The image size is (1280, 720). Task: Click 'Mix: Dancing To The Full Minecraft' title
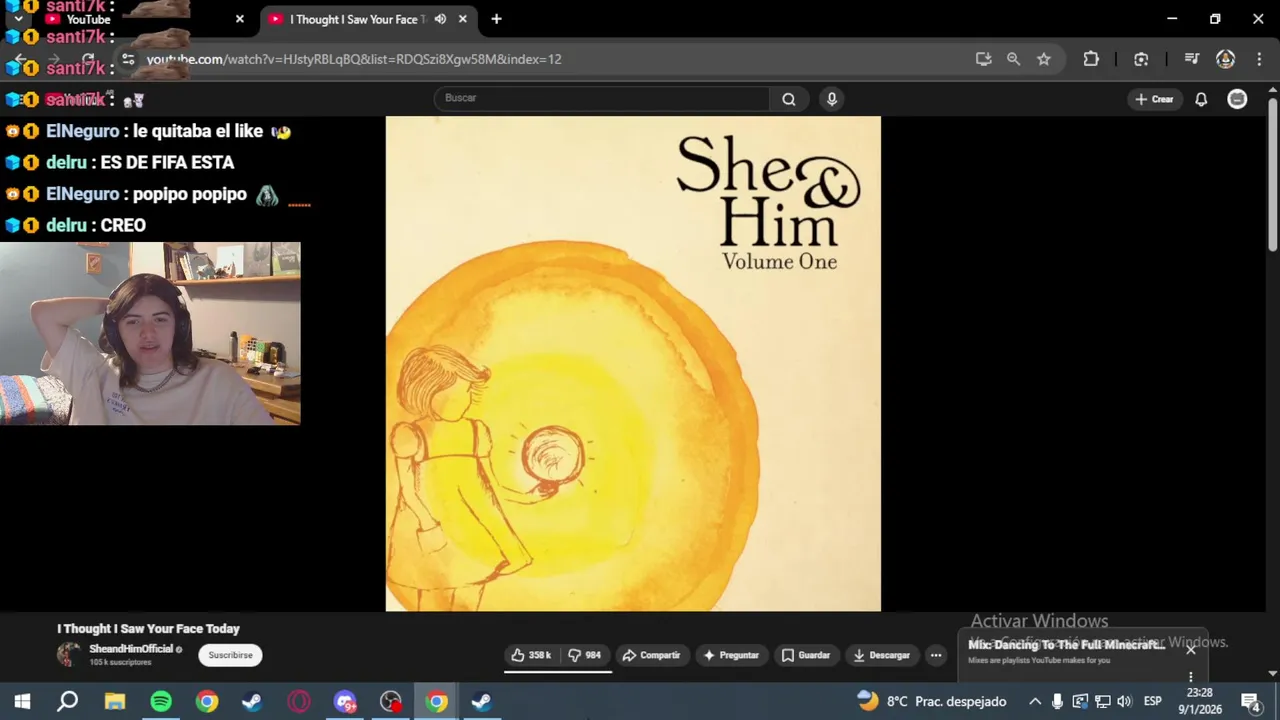(1066, 645)
